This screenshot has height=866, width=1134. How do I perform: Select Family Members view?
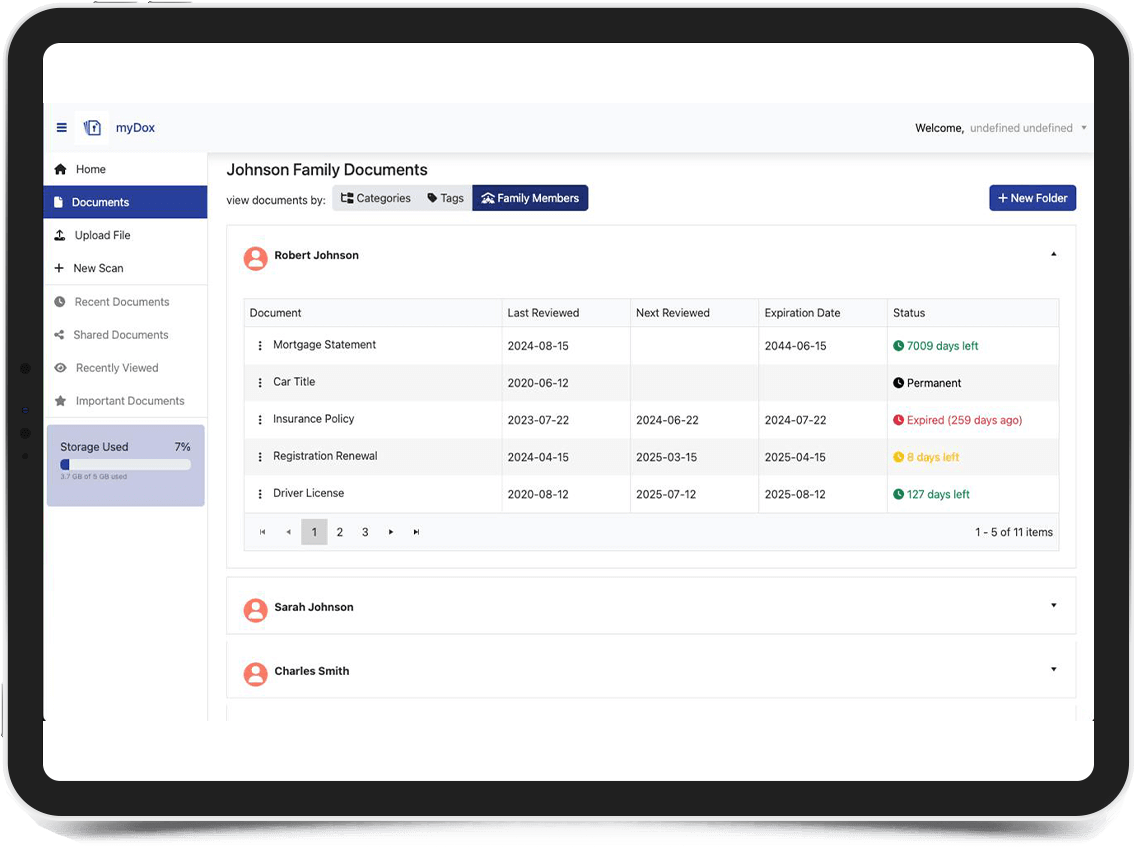tap(530, 198)
